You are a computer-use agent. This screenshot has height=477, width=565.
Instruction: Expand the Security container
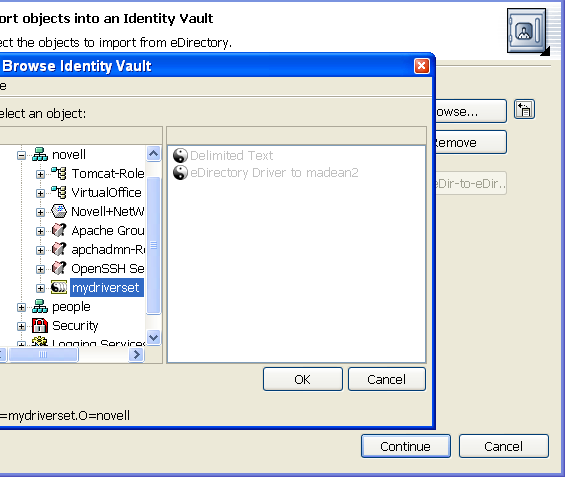21,326
